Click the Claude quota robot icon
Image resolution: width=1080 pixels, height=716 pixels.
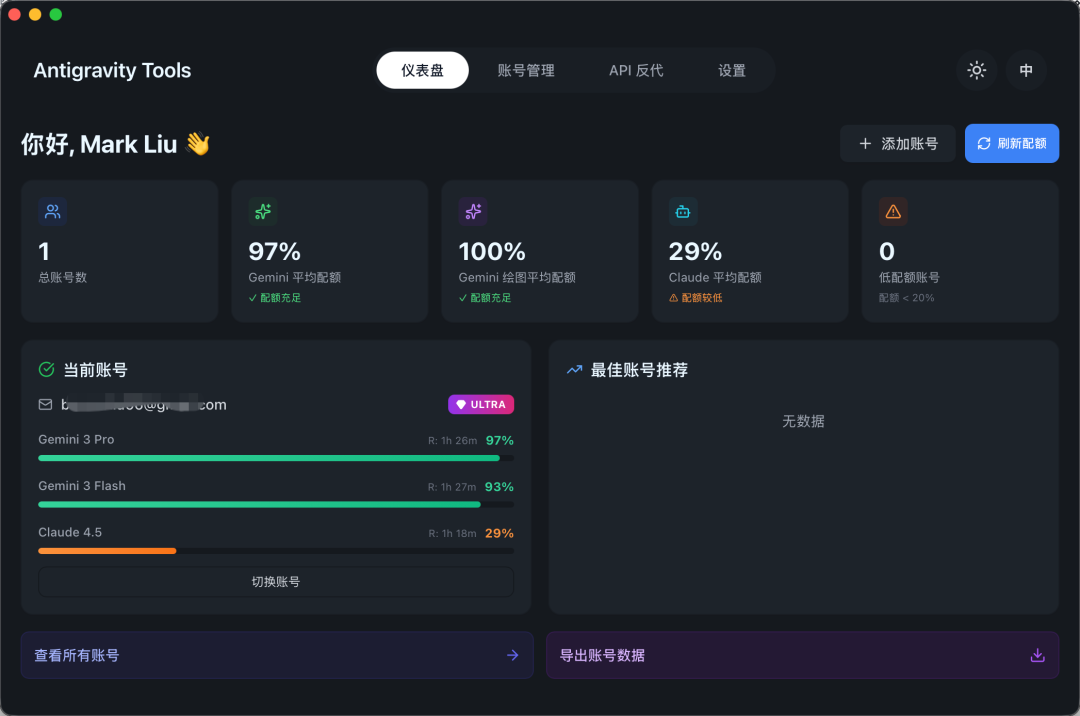(682, 211)
